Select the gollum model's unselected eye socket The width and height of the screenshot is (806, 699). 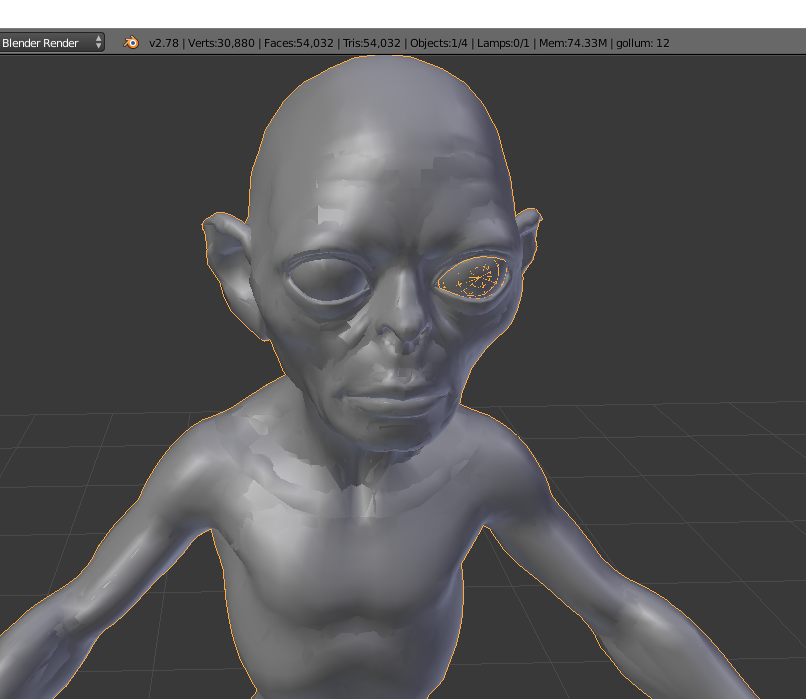[x=328, y=280]
